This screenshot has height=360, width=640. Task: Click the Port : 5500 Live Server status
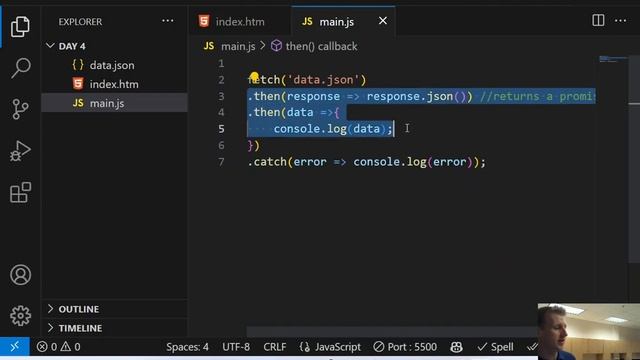(405, 347)
